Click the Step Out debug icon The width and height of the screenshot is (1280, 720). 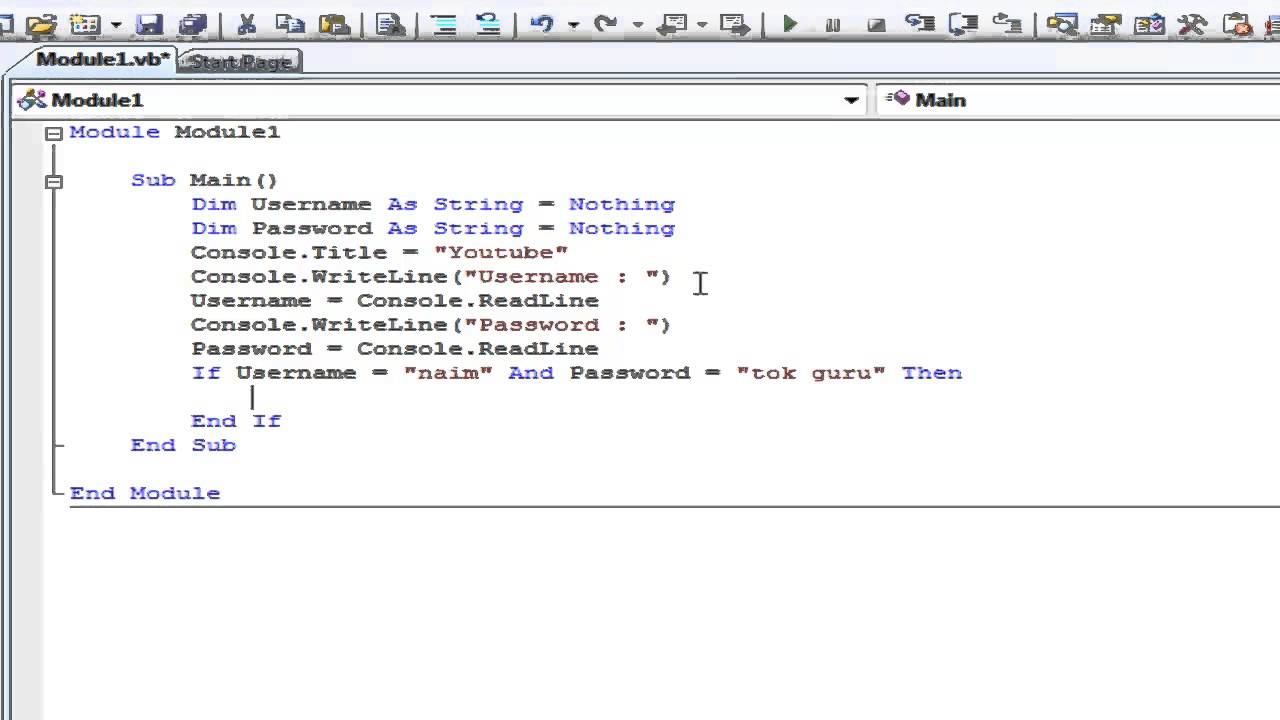point(1008,23)
